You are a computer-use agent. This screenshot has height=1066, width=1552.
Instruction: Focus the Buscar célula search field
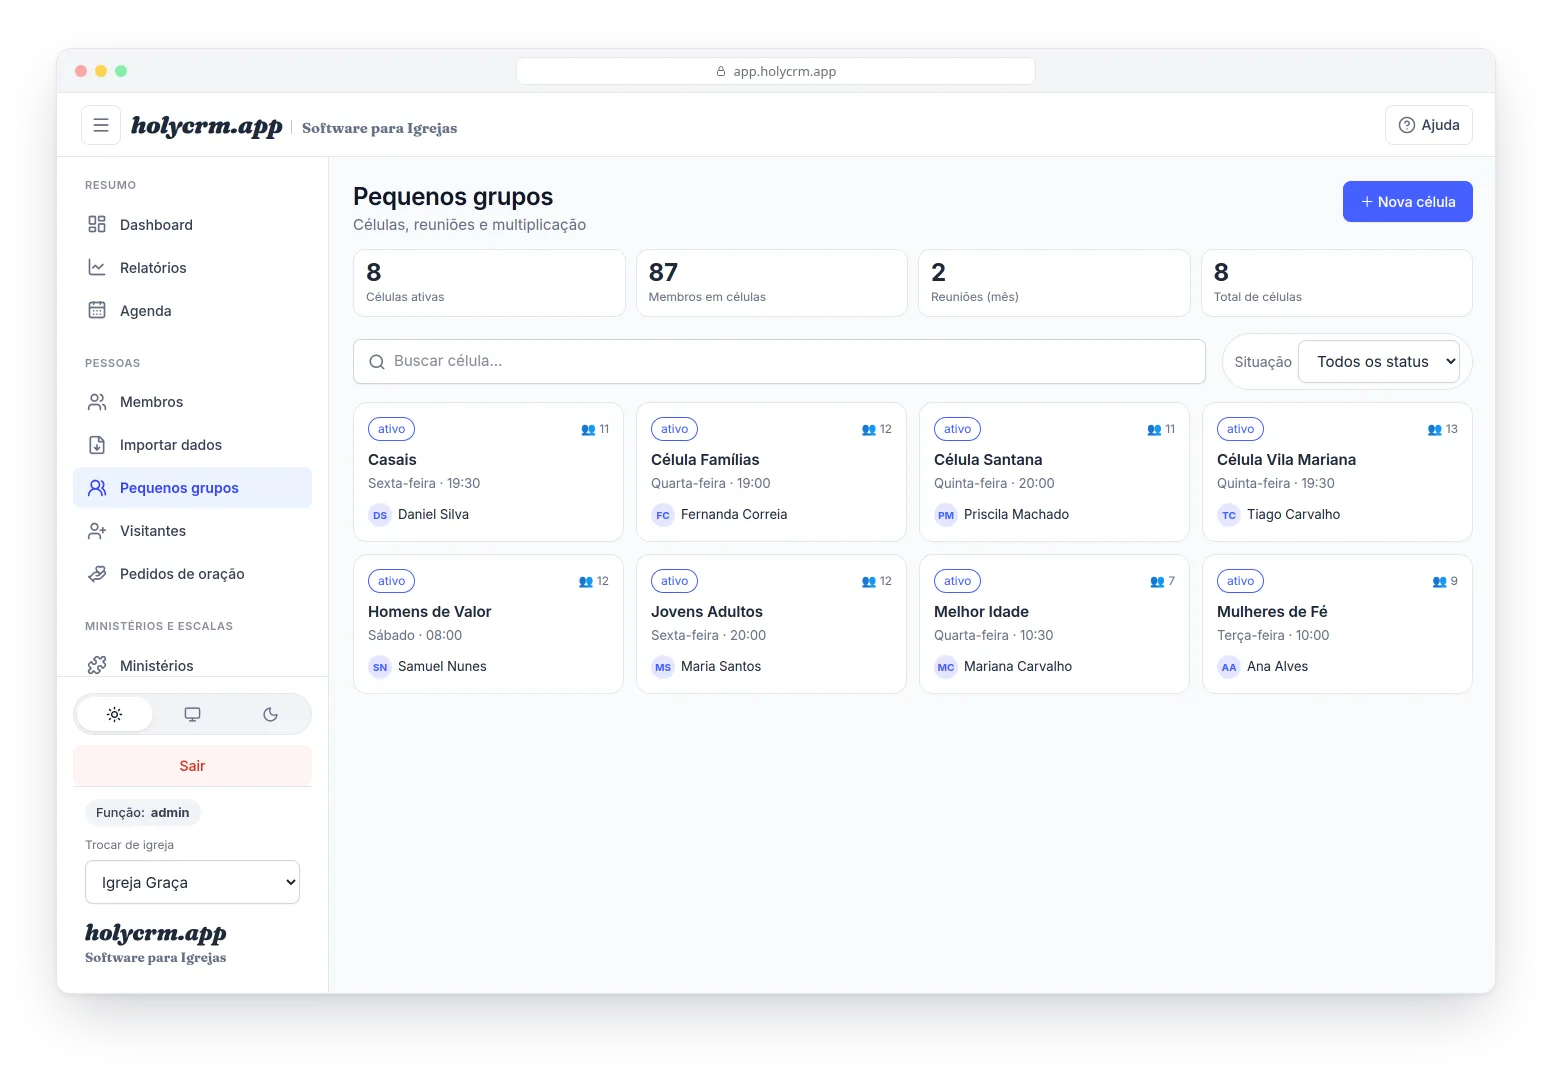coord(779,362)
